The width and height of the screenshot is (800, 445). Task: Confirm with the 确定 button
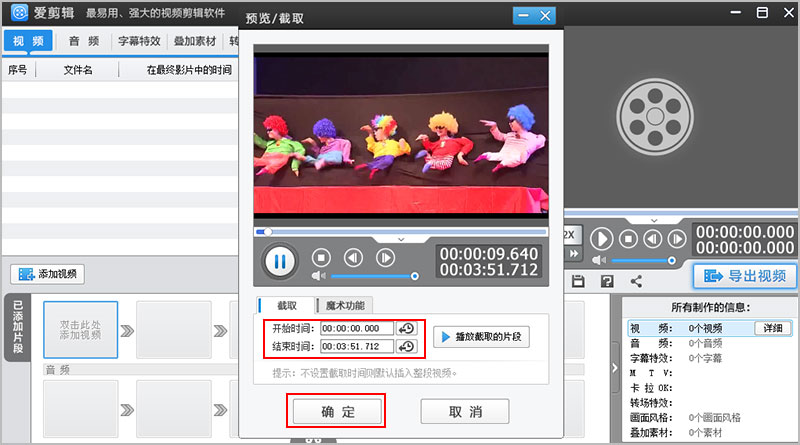(x=336, y=411)
